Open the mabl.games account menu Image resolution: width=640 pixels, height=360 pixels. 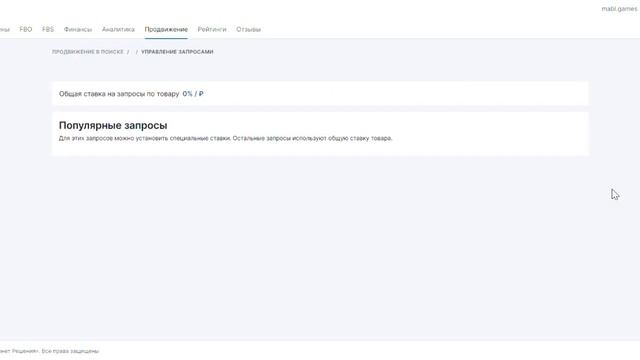619,9
